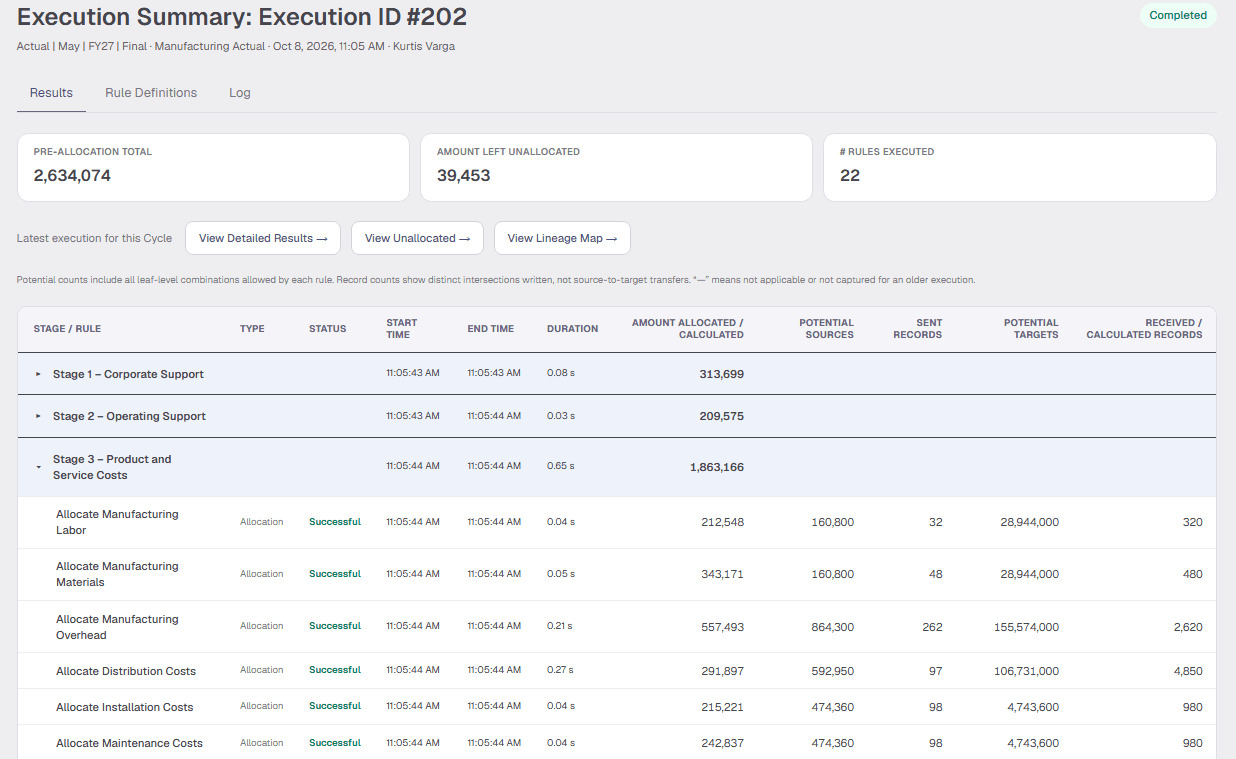Click the # Rules Executed card
This screenshot has width=1236, height=759.
point(1020,168)
